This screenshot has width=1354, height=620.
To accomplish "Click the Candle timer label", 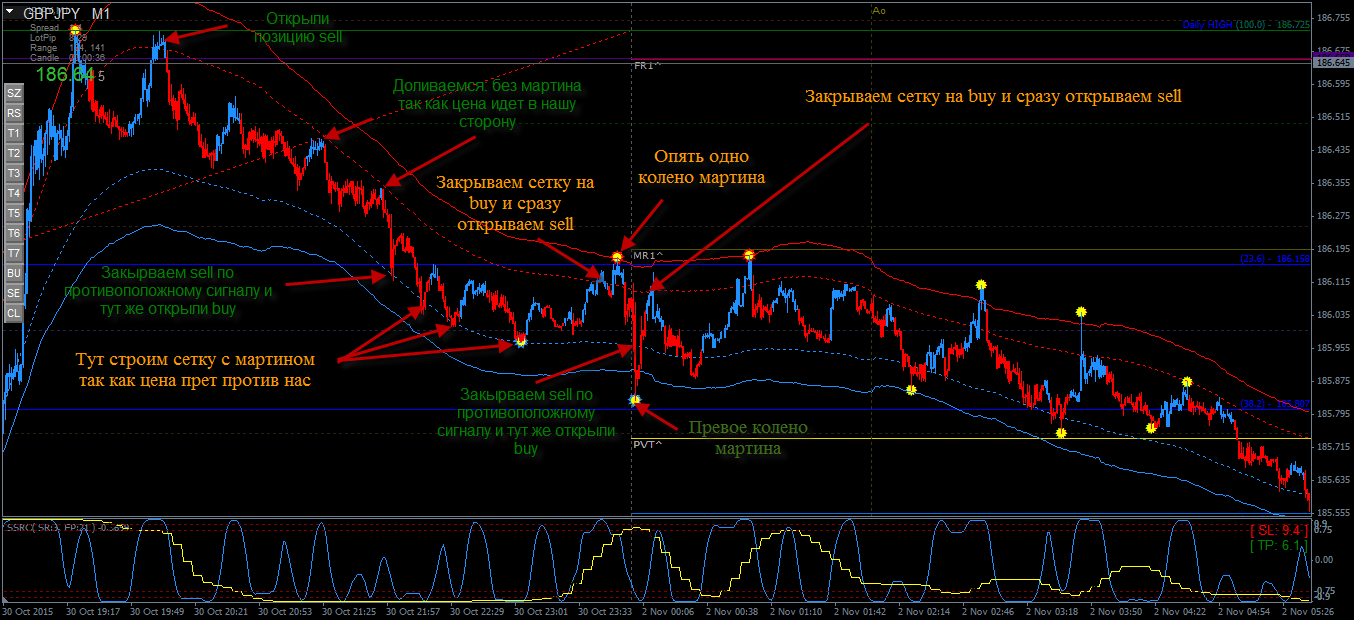I will (44, 58).
